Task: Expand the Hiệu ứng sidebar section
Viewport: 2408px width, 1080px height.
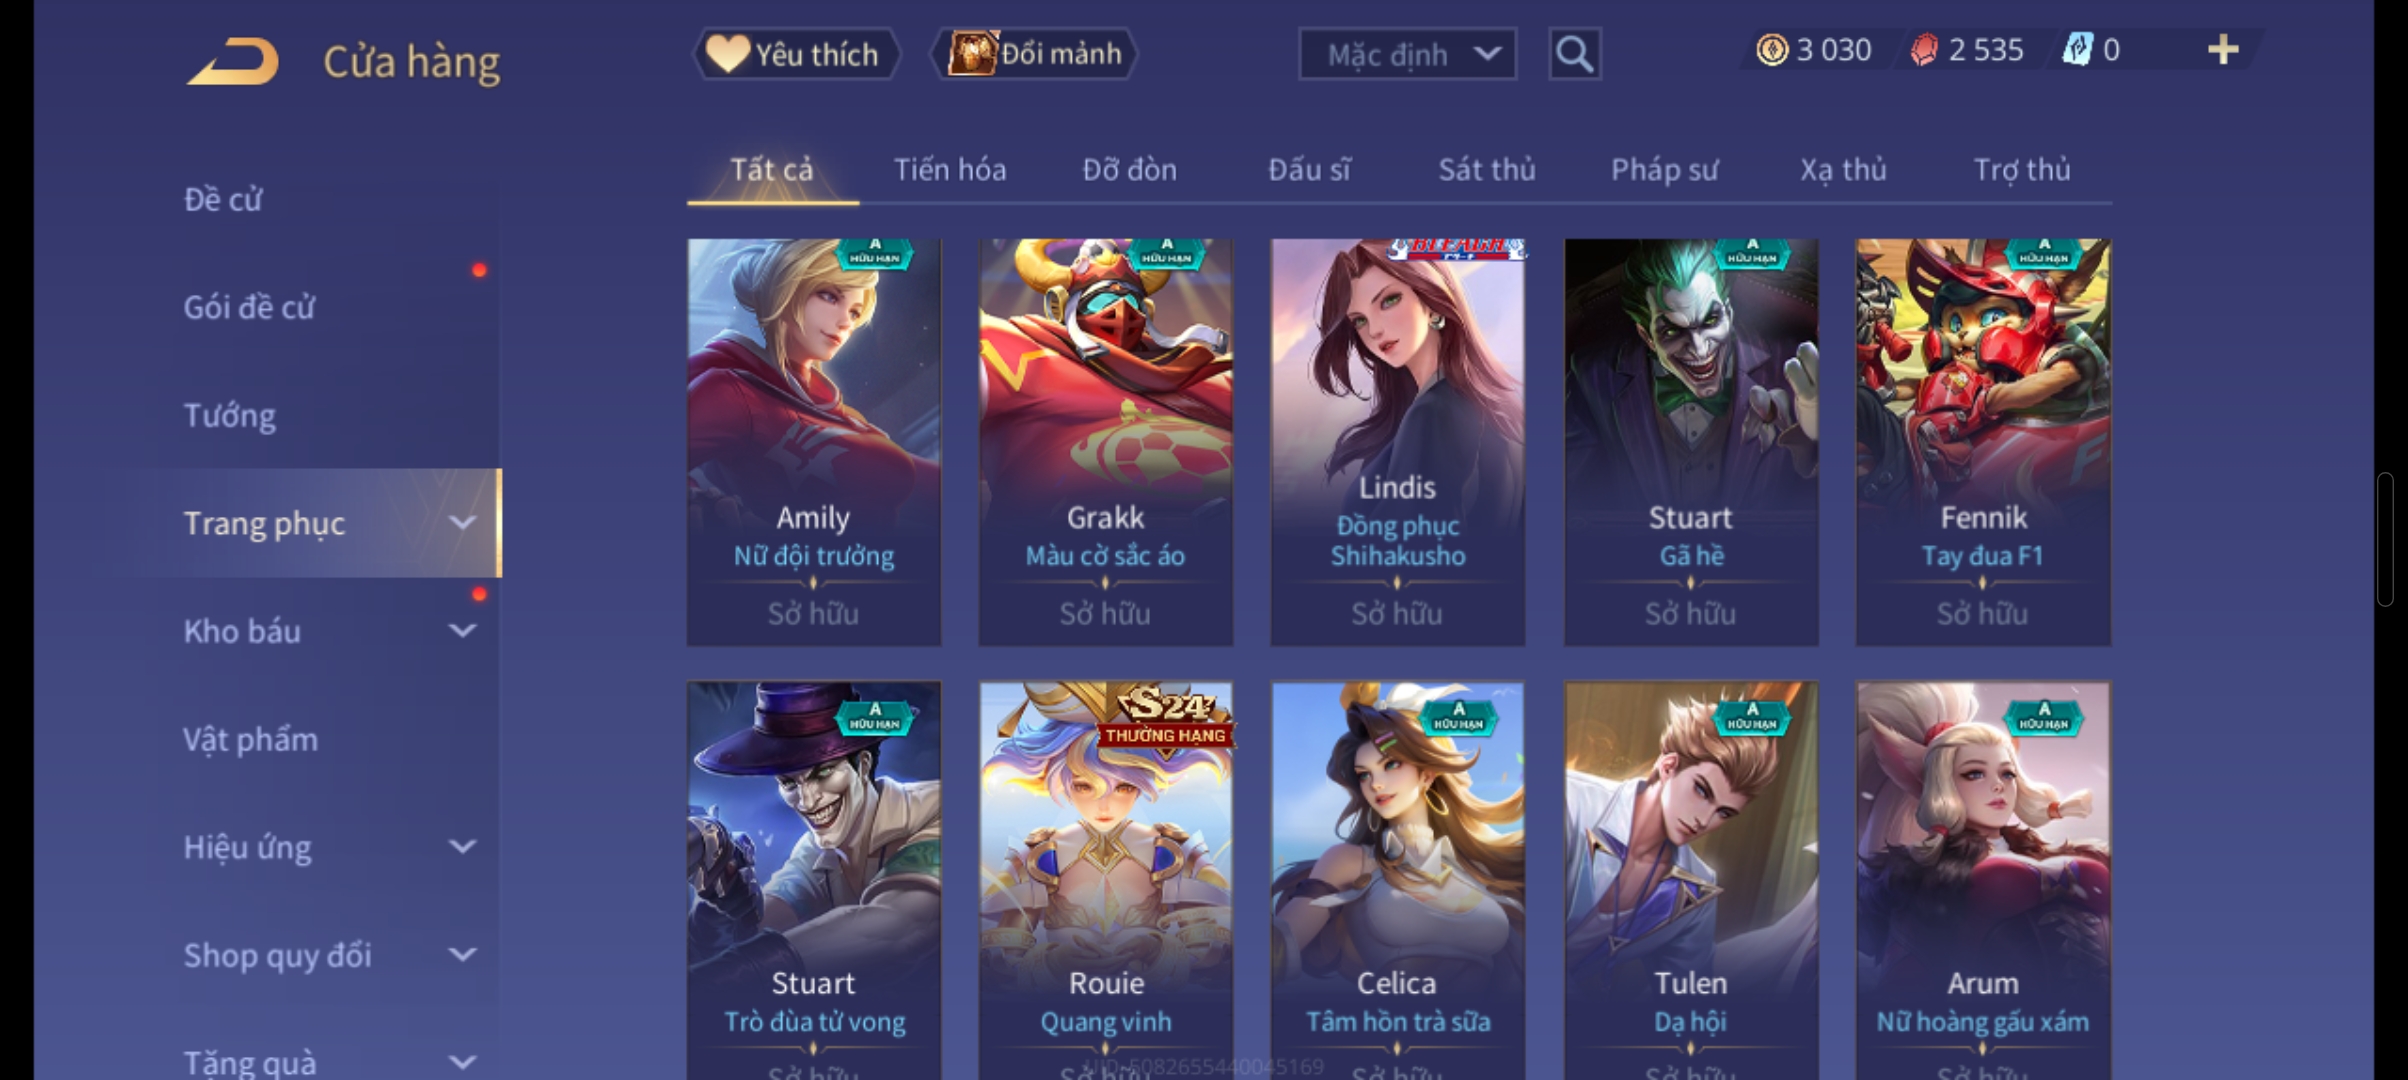Action: pos(462,847)
